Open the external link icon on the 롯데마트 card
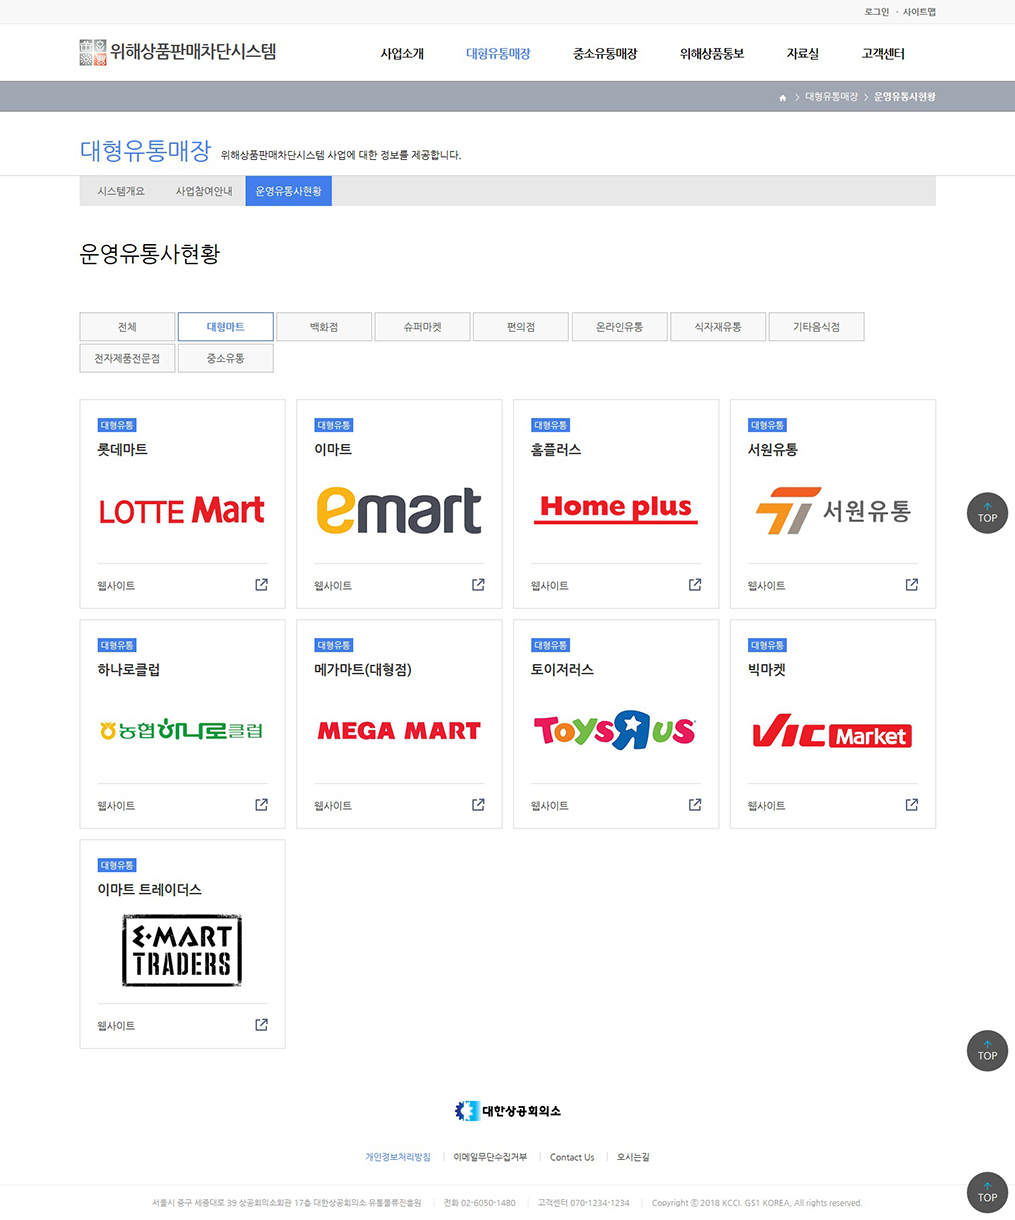The width and height of the screenshot is (1015, 1220). click(261, 585)
